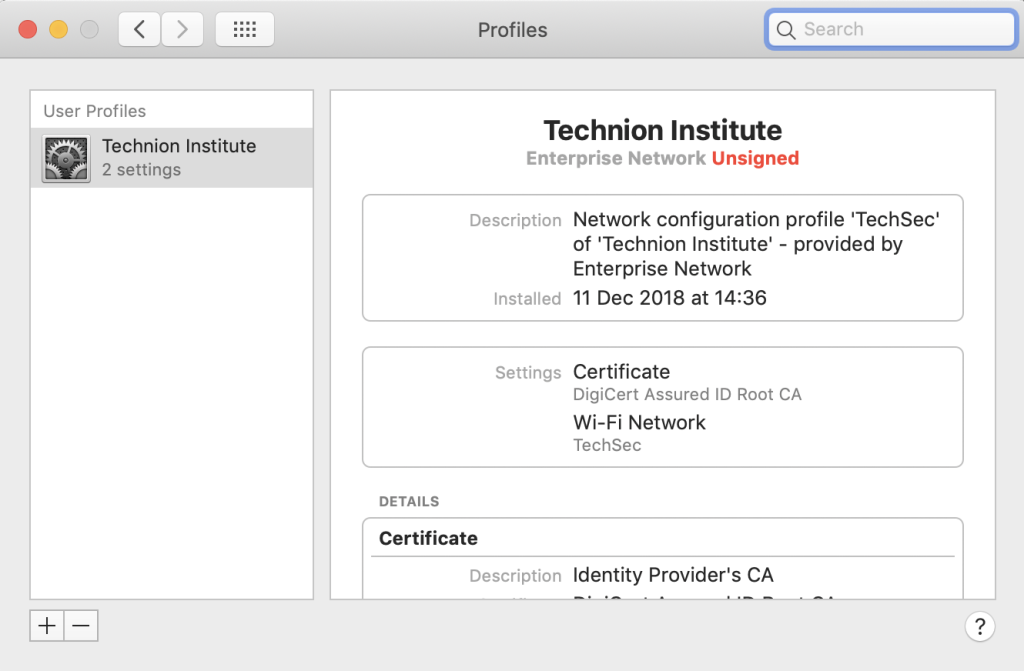The width and height of the screenshot is (1024, 671).
Task: Select Technion Institute profile in sidebar
Action: click(172, 157)
